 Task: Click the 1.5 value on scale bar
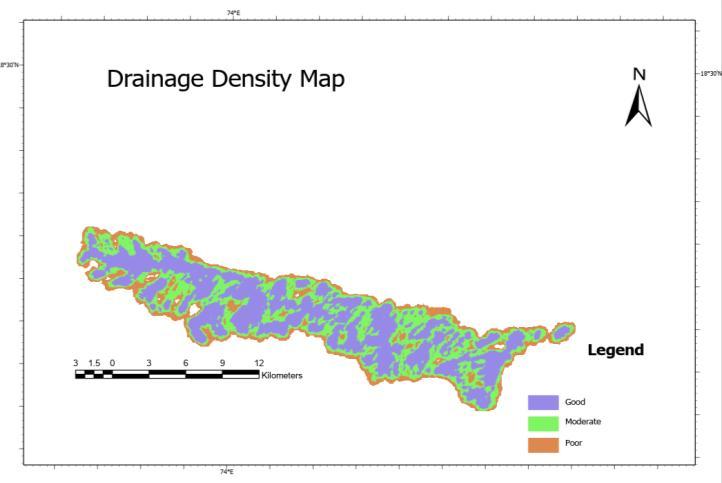coord(94,363)
